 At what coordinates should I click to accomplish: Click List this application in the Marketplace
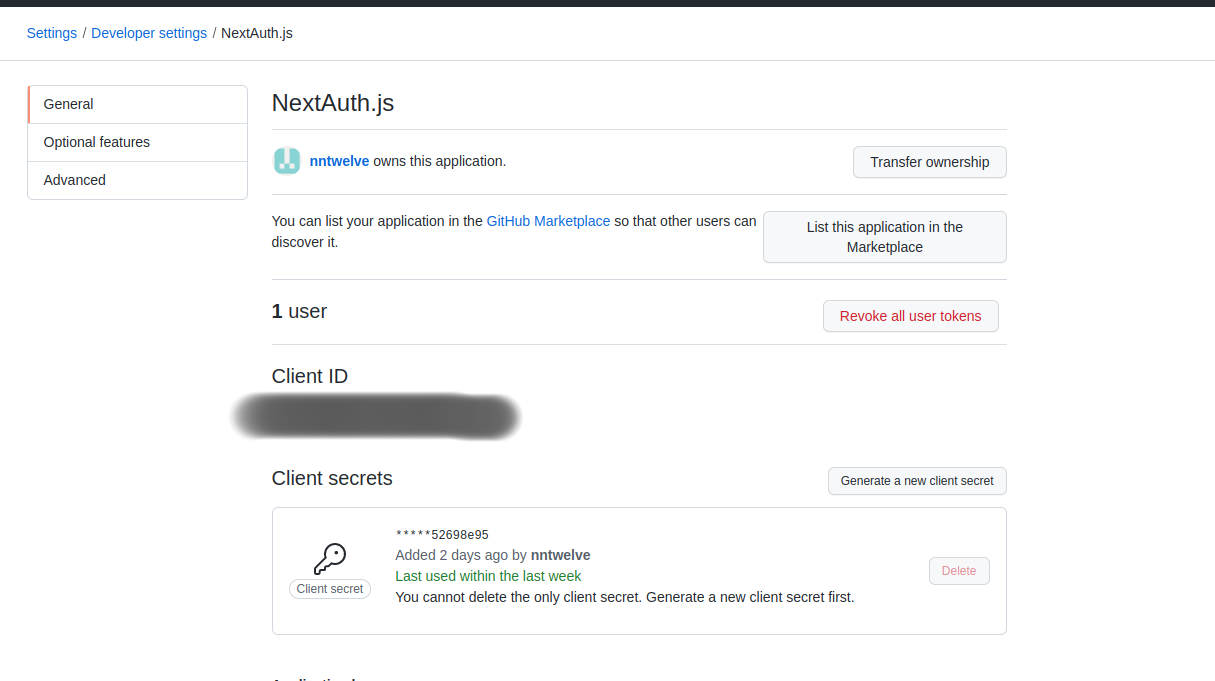pos(884,237)
